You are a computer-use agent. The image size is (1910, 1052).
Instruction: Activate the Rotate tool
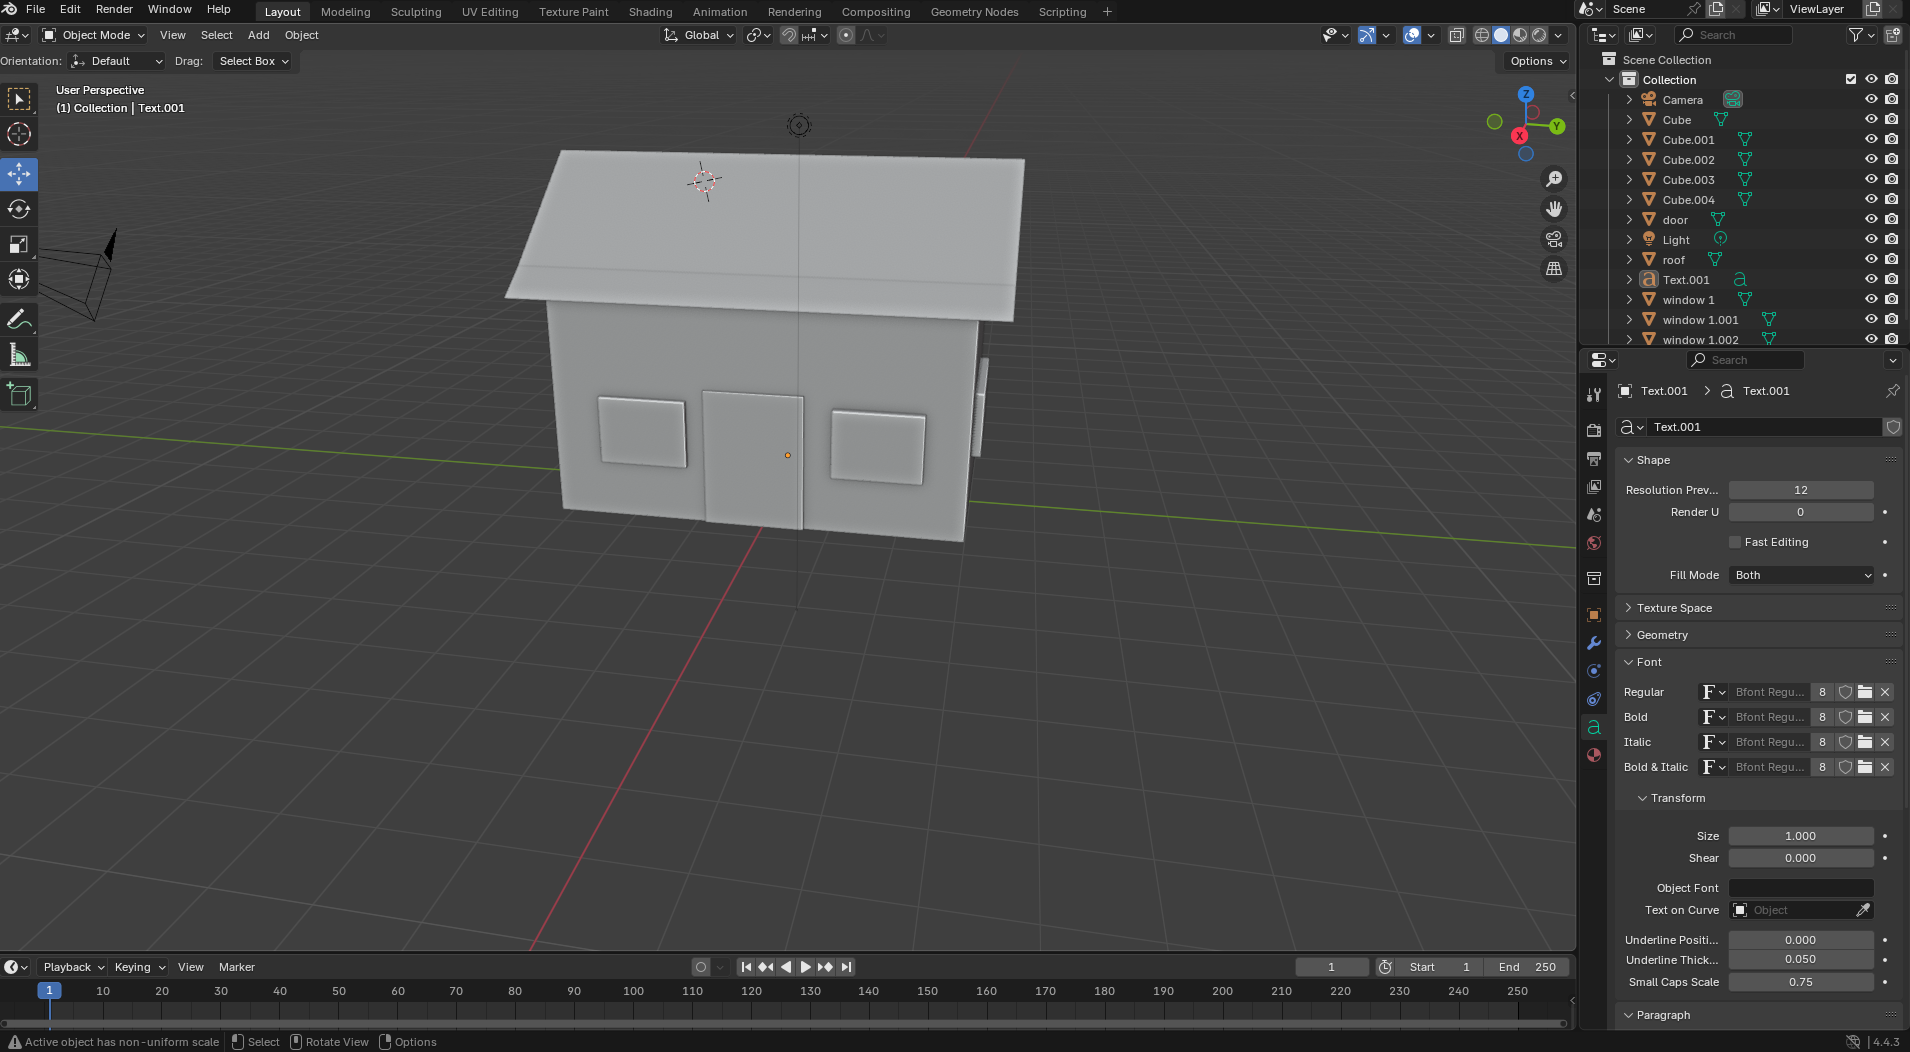19,209
